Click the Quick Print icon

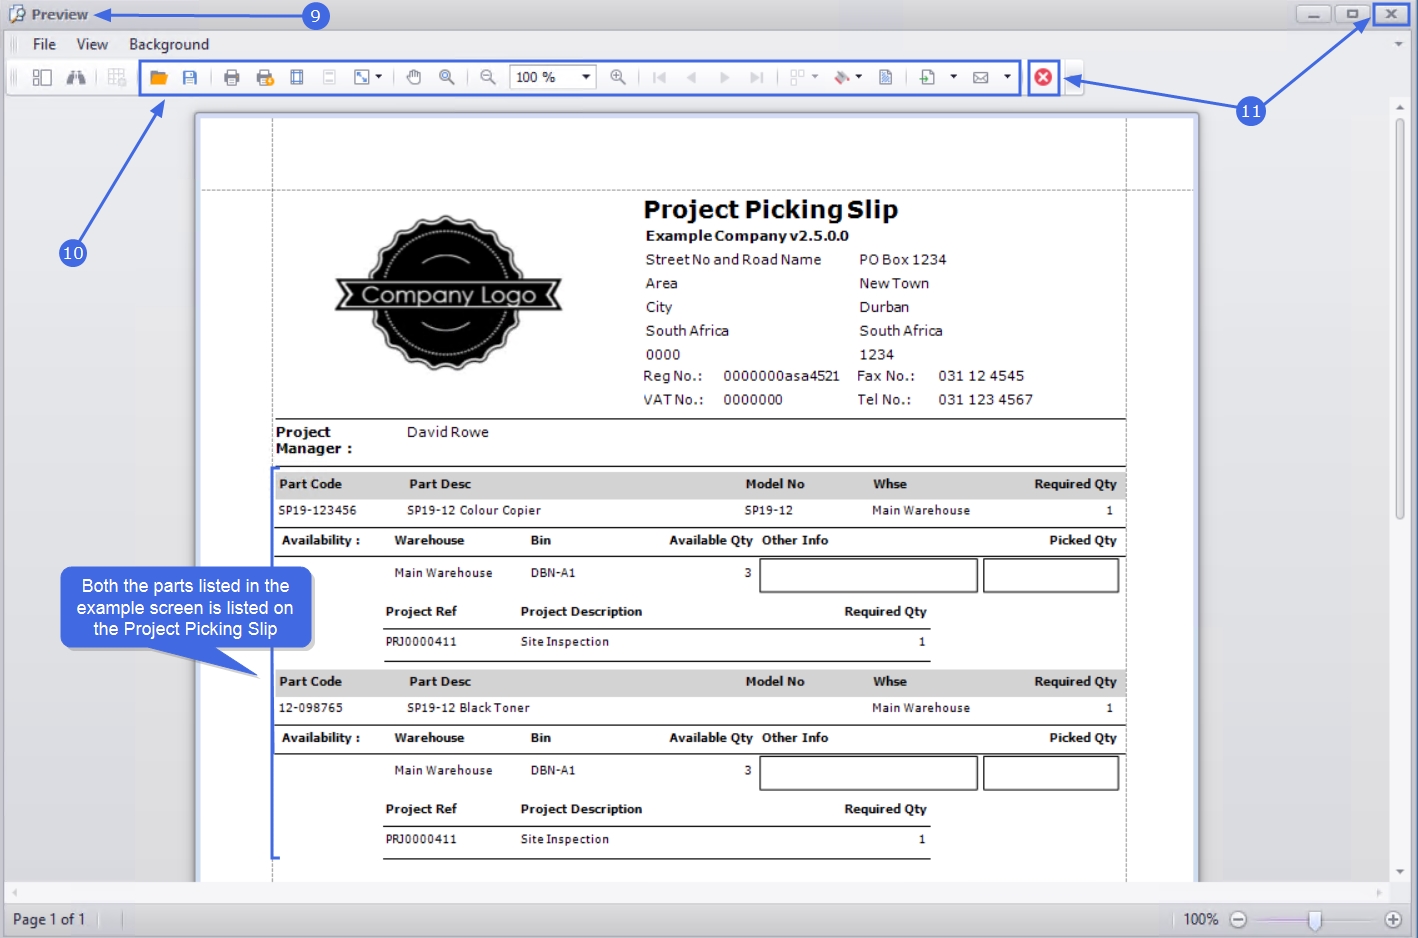point(265,77)
